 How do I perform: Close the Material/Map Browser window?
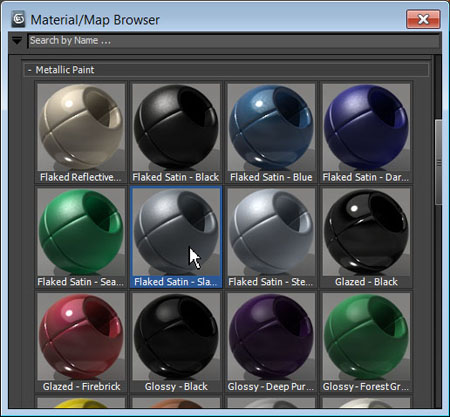coord(423,19)
